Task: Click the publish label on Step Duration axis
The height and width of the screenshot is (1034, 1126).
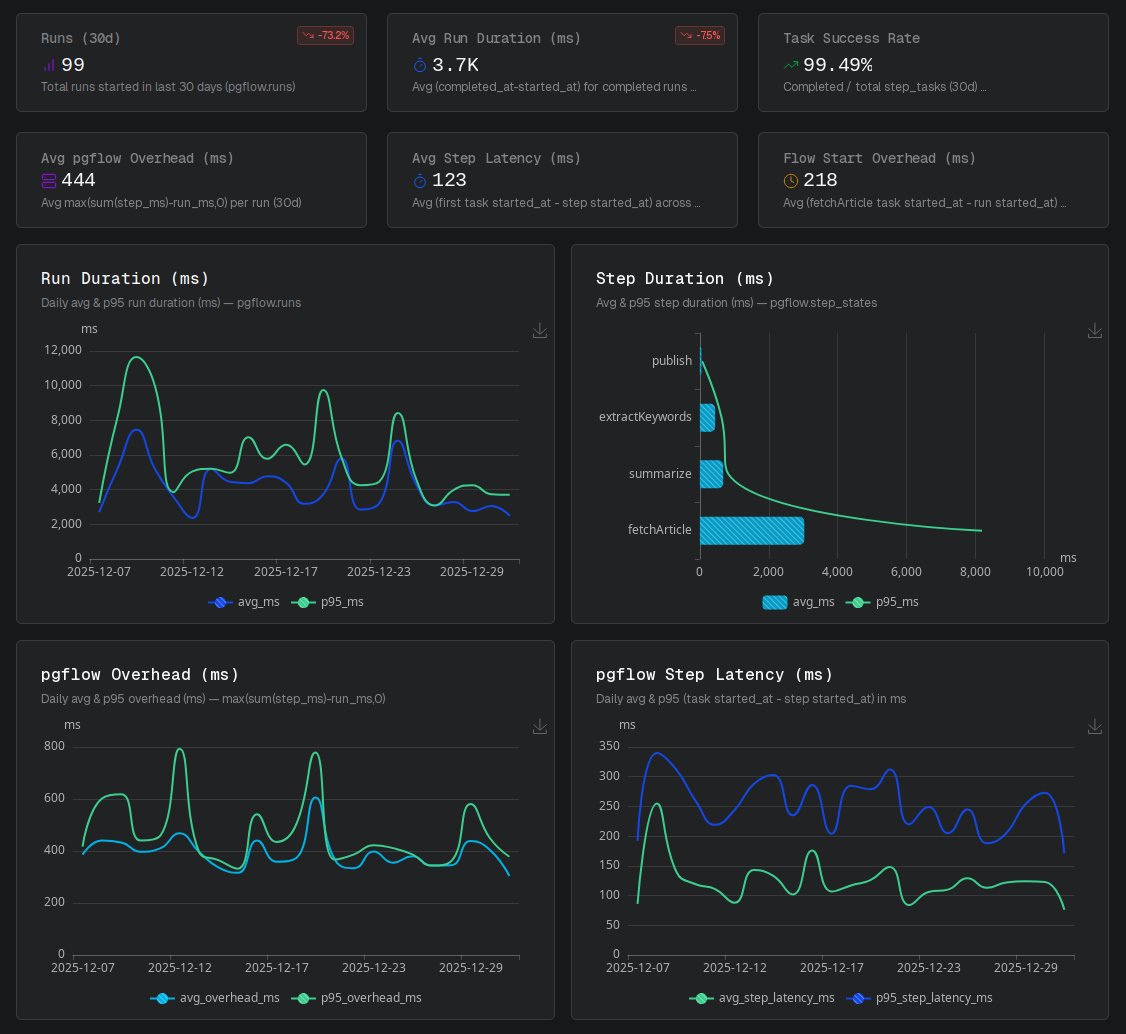Action: 671,360
